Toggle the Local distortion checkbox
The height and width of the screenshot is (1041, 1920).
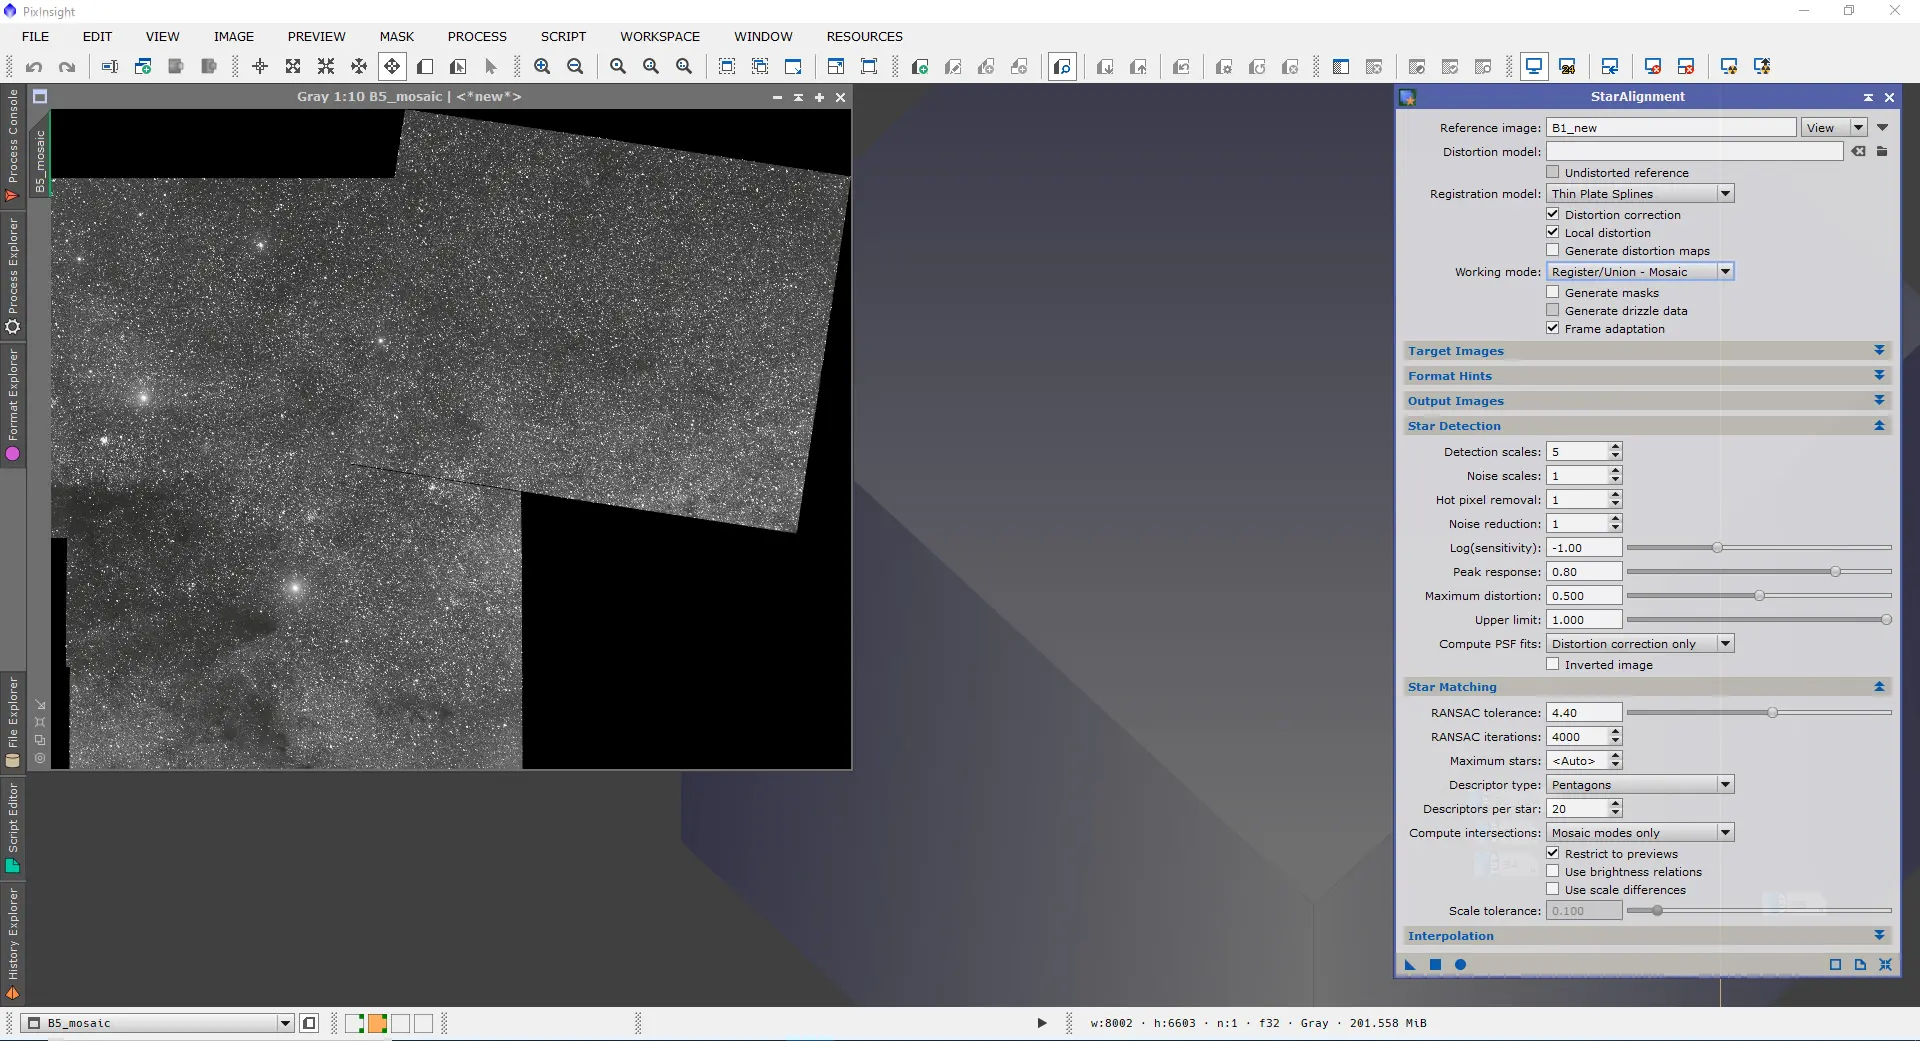coord(1553,232)
